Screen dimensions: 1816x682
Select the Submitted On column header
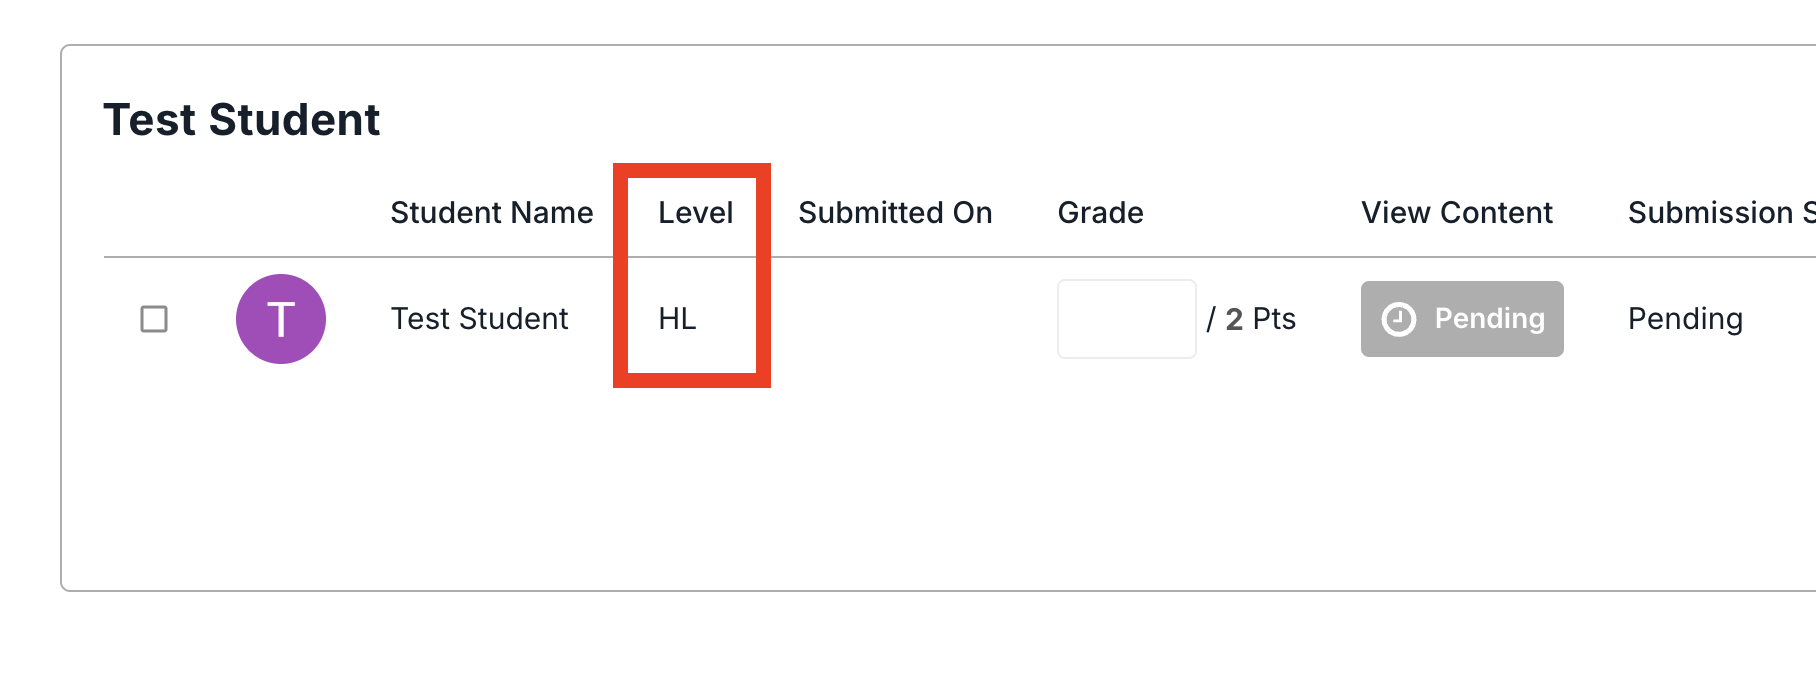[895, 213]
